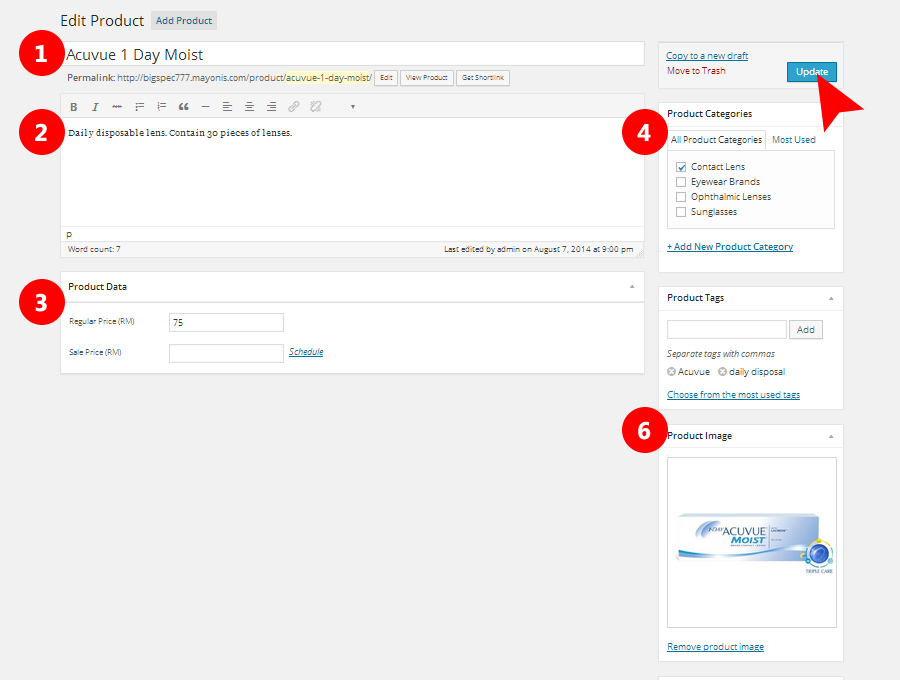The height and width of the screenshot is (680, 900).
Task: Check the Eyewear Brands category
Action: tap(681, 182)
